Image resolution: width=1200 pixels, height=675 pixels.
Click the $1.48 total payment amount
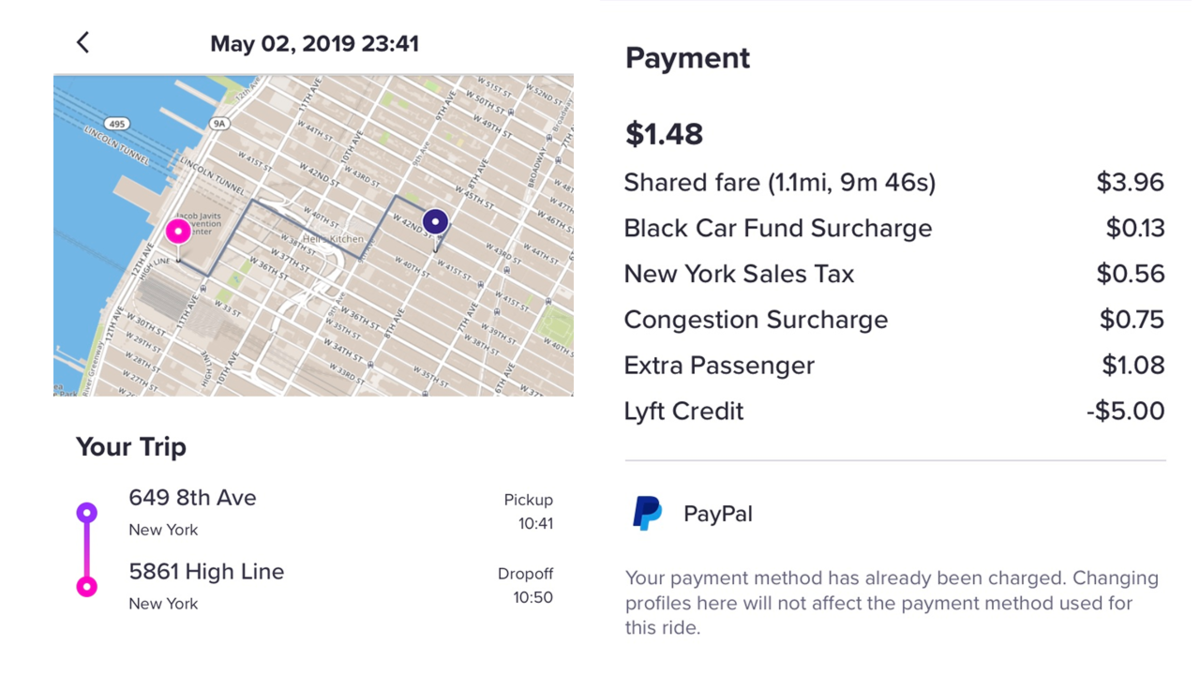[664, 133]
